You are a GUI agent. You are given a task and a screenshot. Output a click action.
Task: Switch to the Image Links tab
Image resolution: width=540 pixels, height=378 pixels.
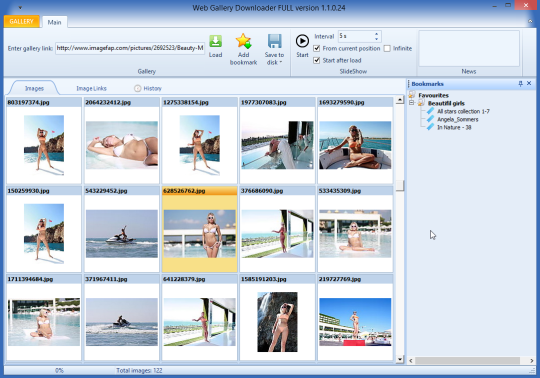pos(91,88)
